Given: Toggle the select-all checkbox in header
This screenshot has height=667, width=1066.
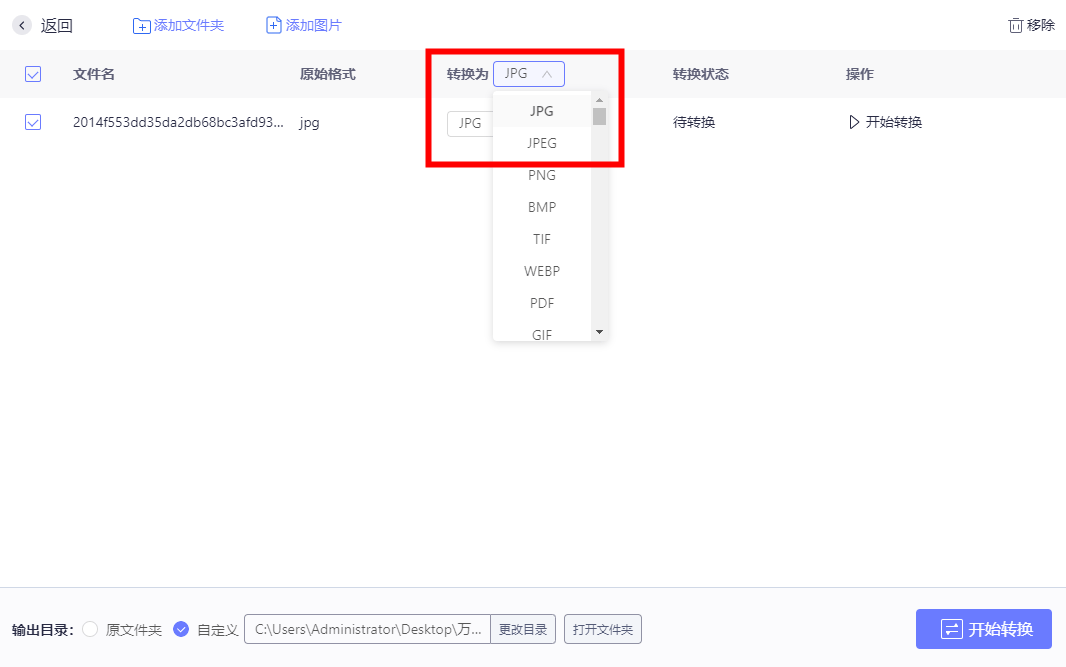Looking at the screenshot, I should point(33,74).
